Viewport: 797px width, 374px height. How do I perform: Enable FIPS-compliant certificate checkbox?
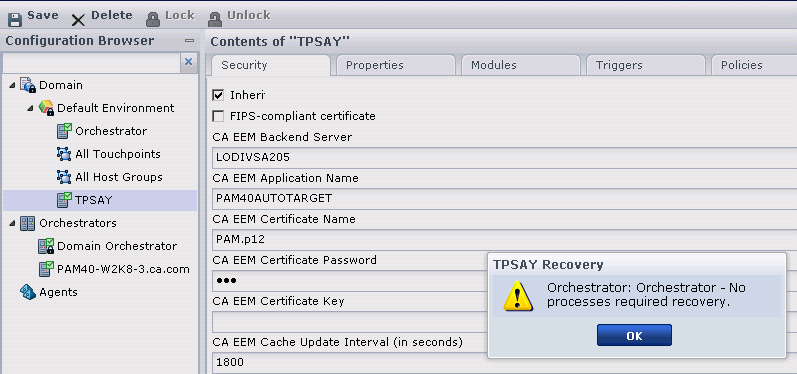click(218, 116)
